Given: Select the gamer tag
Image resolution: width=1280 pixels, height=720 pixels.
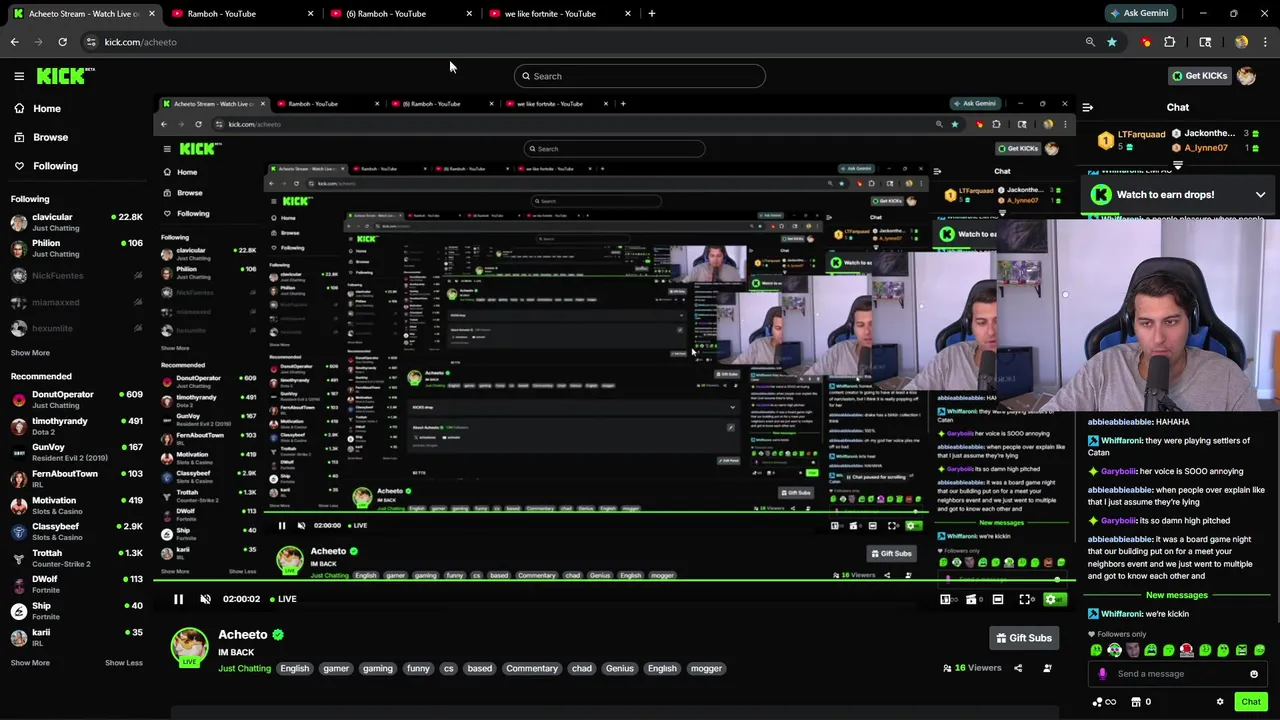Looking at the screenshot, I should [336, 668].
